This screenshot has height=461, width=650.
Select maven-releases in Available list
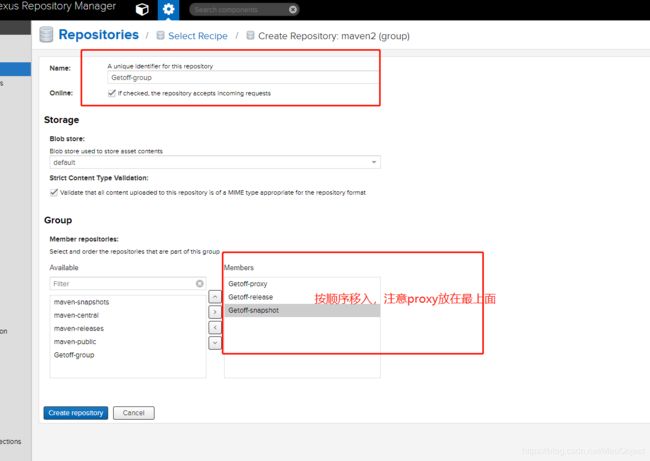coord(128,329)
